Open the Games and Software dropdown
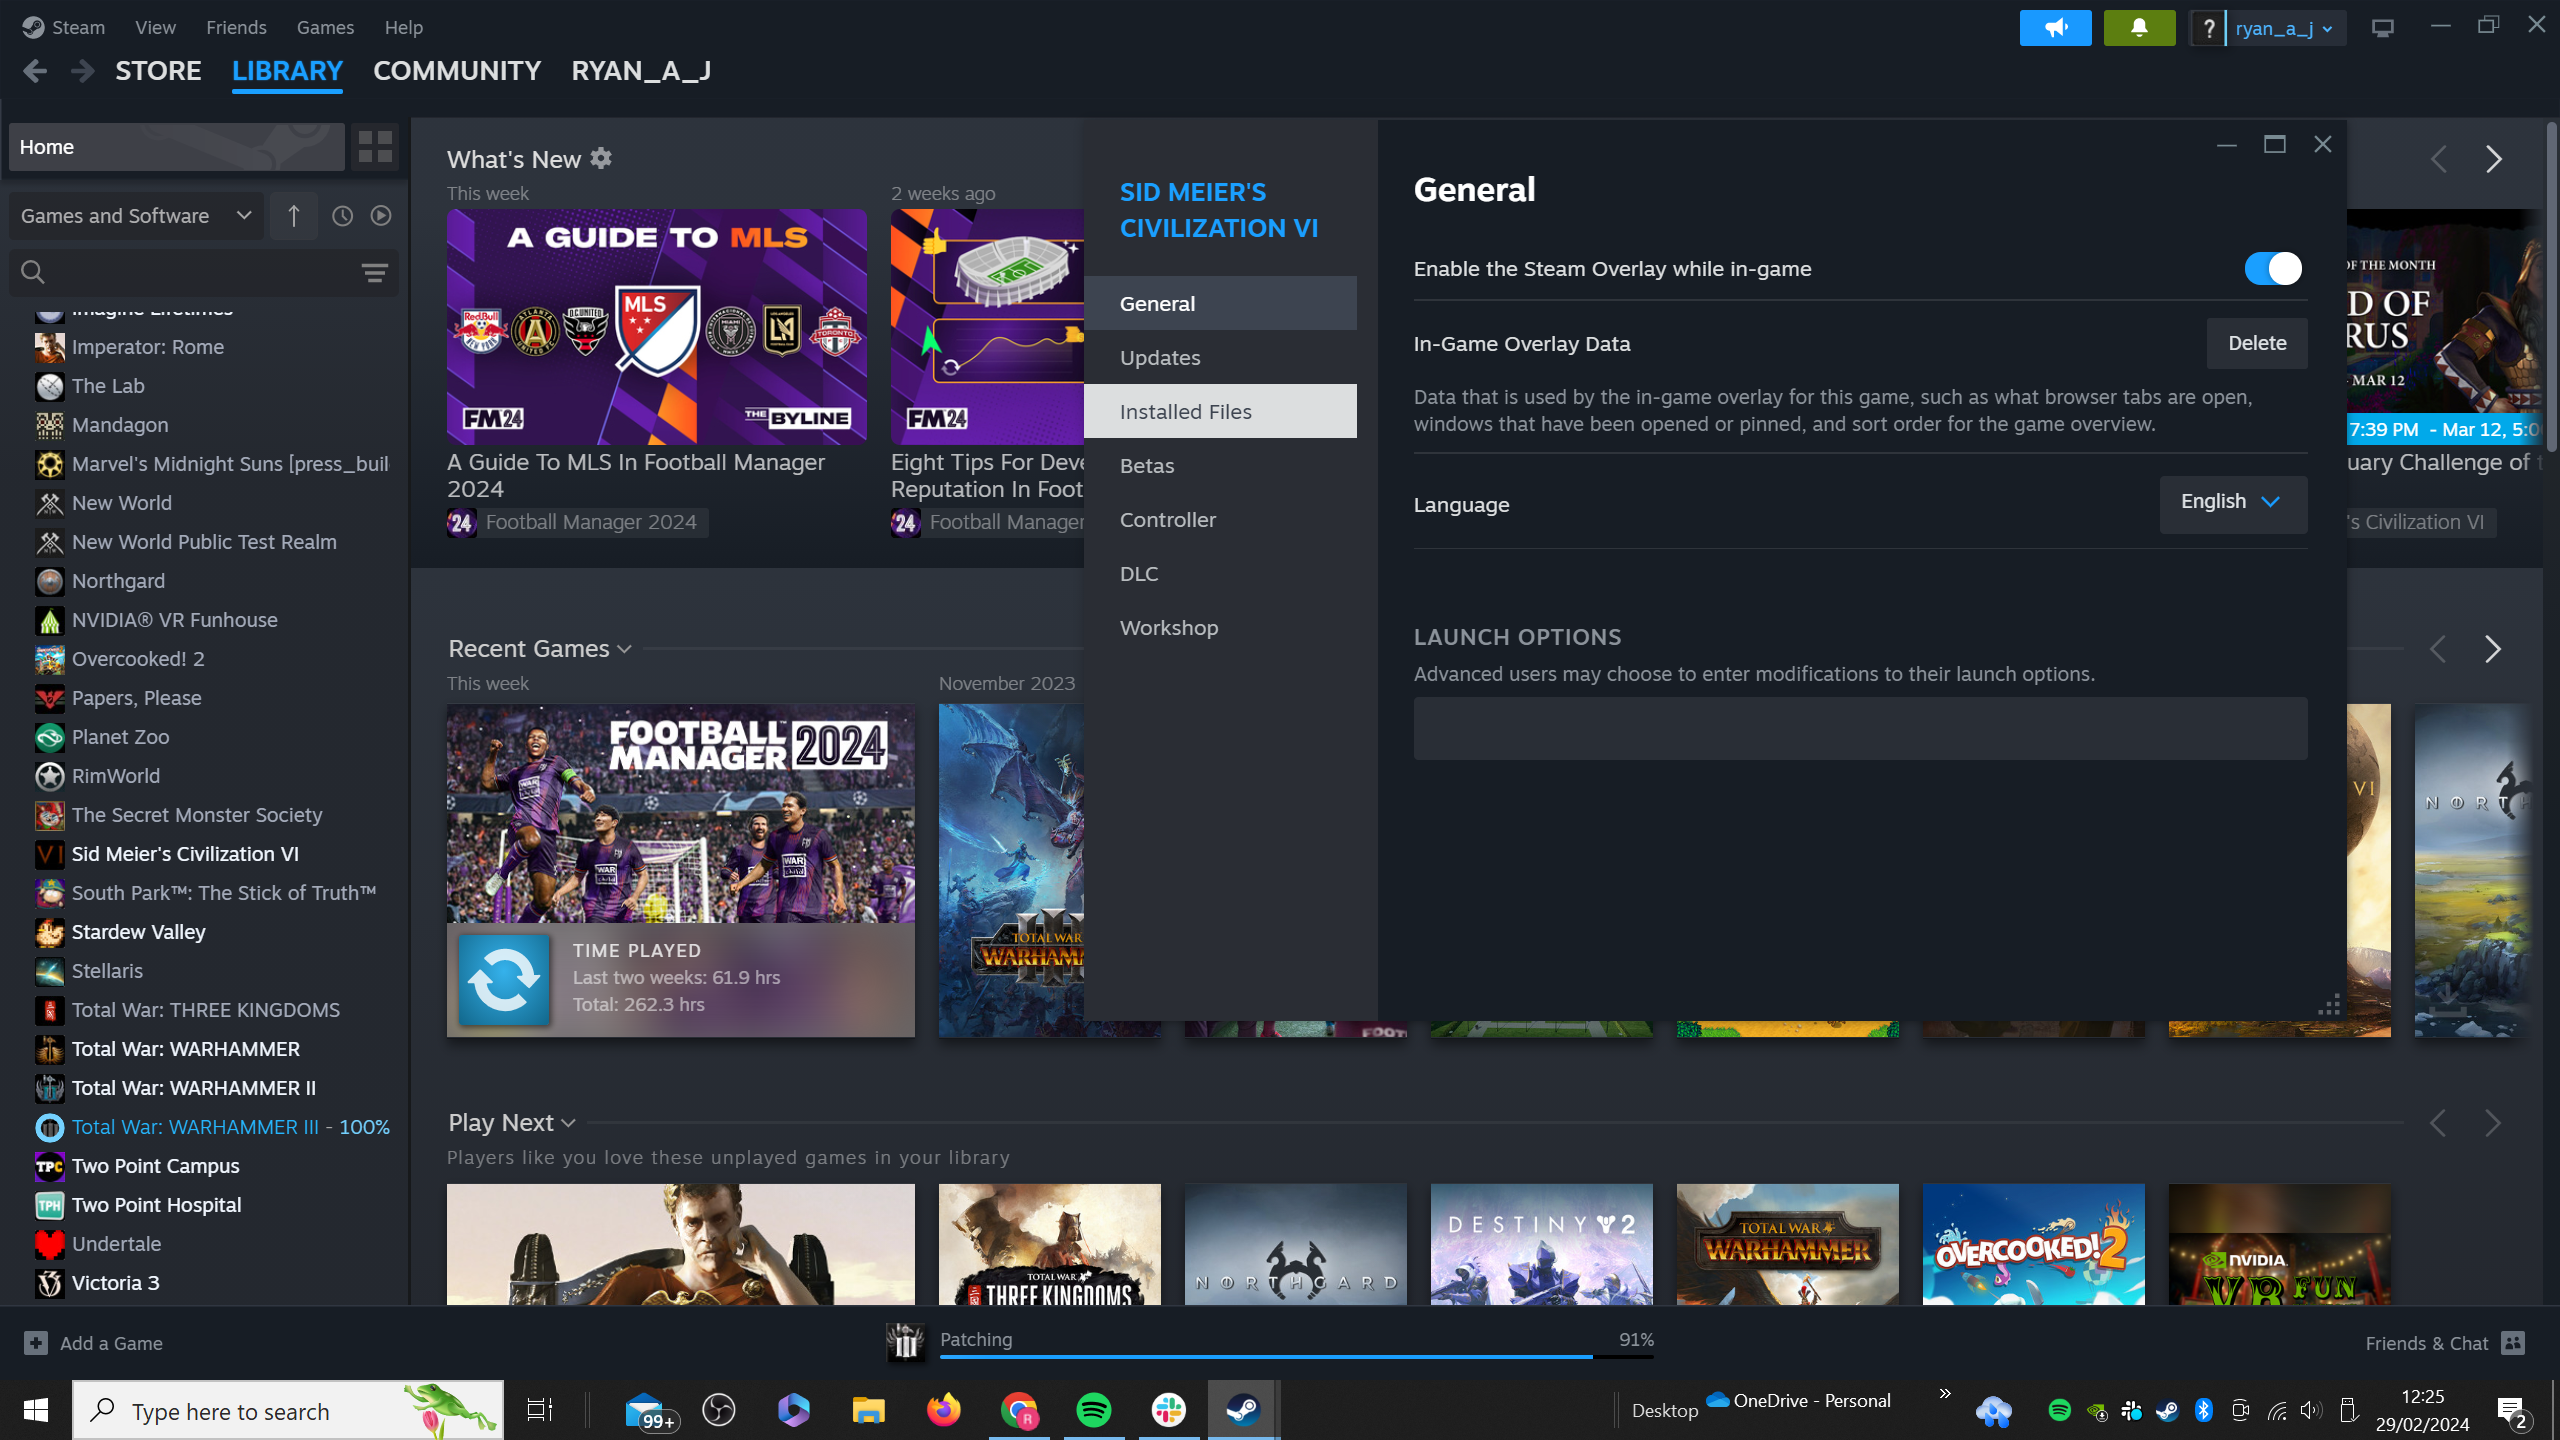 (x=137, y=216)
